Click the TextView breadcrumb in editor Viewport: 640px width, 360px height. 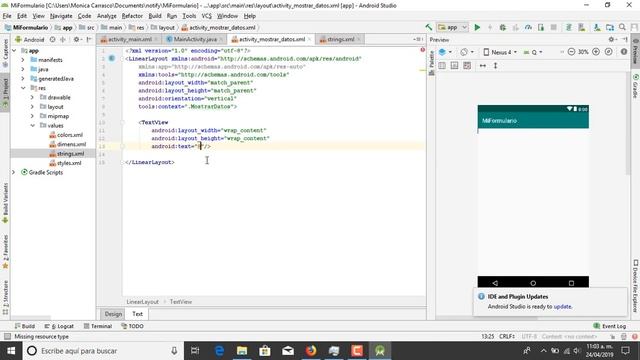(x=181, y=302)
